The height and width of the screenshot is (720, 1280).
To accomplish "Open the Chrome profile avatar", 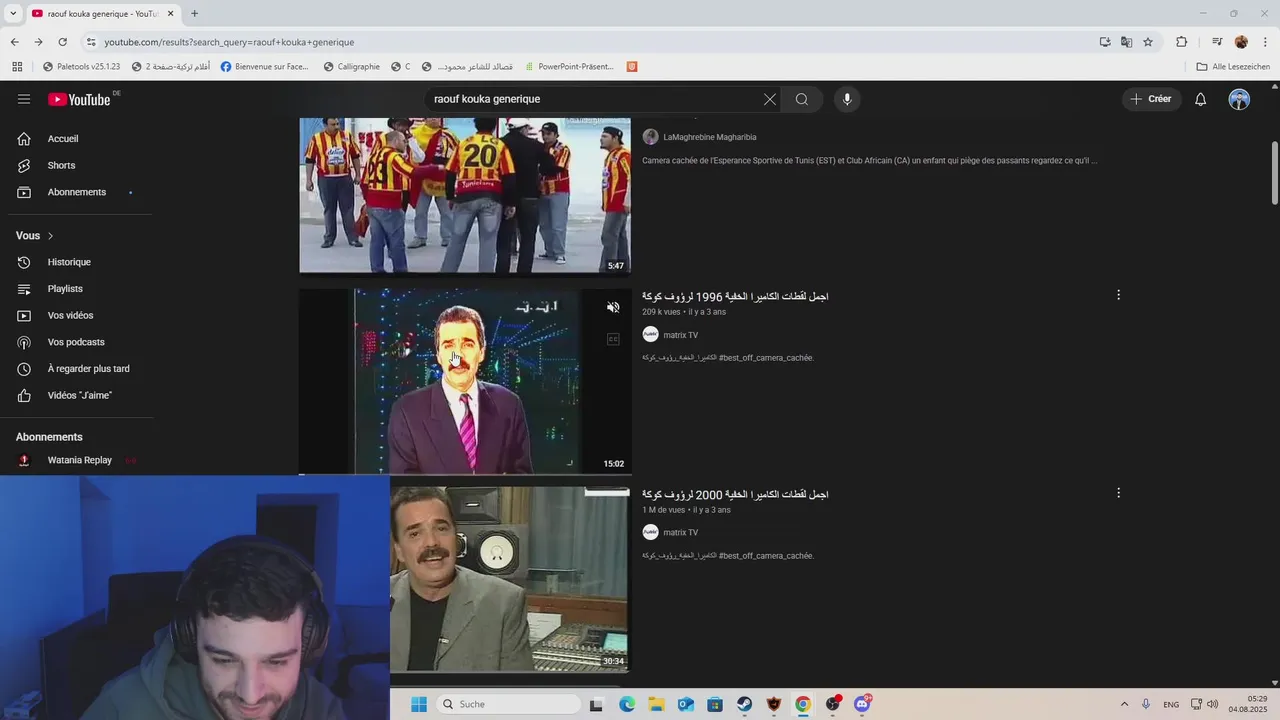I will (1241, 42).
